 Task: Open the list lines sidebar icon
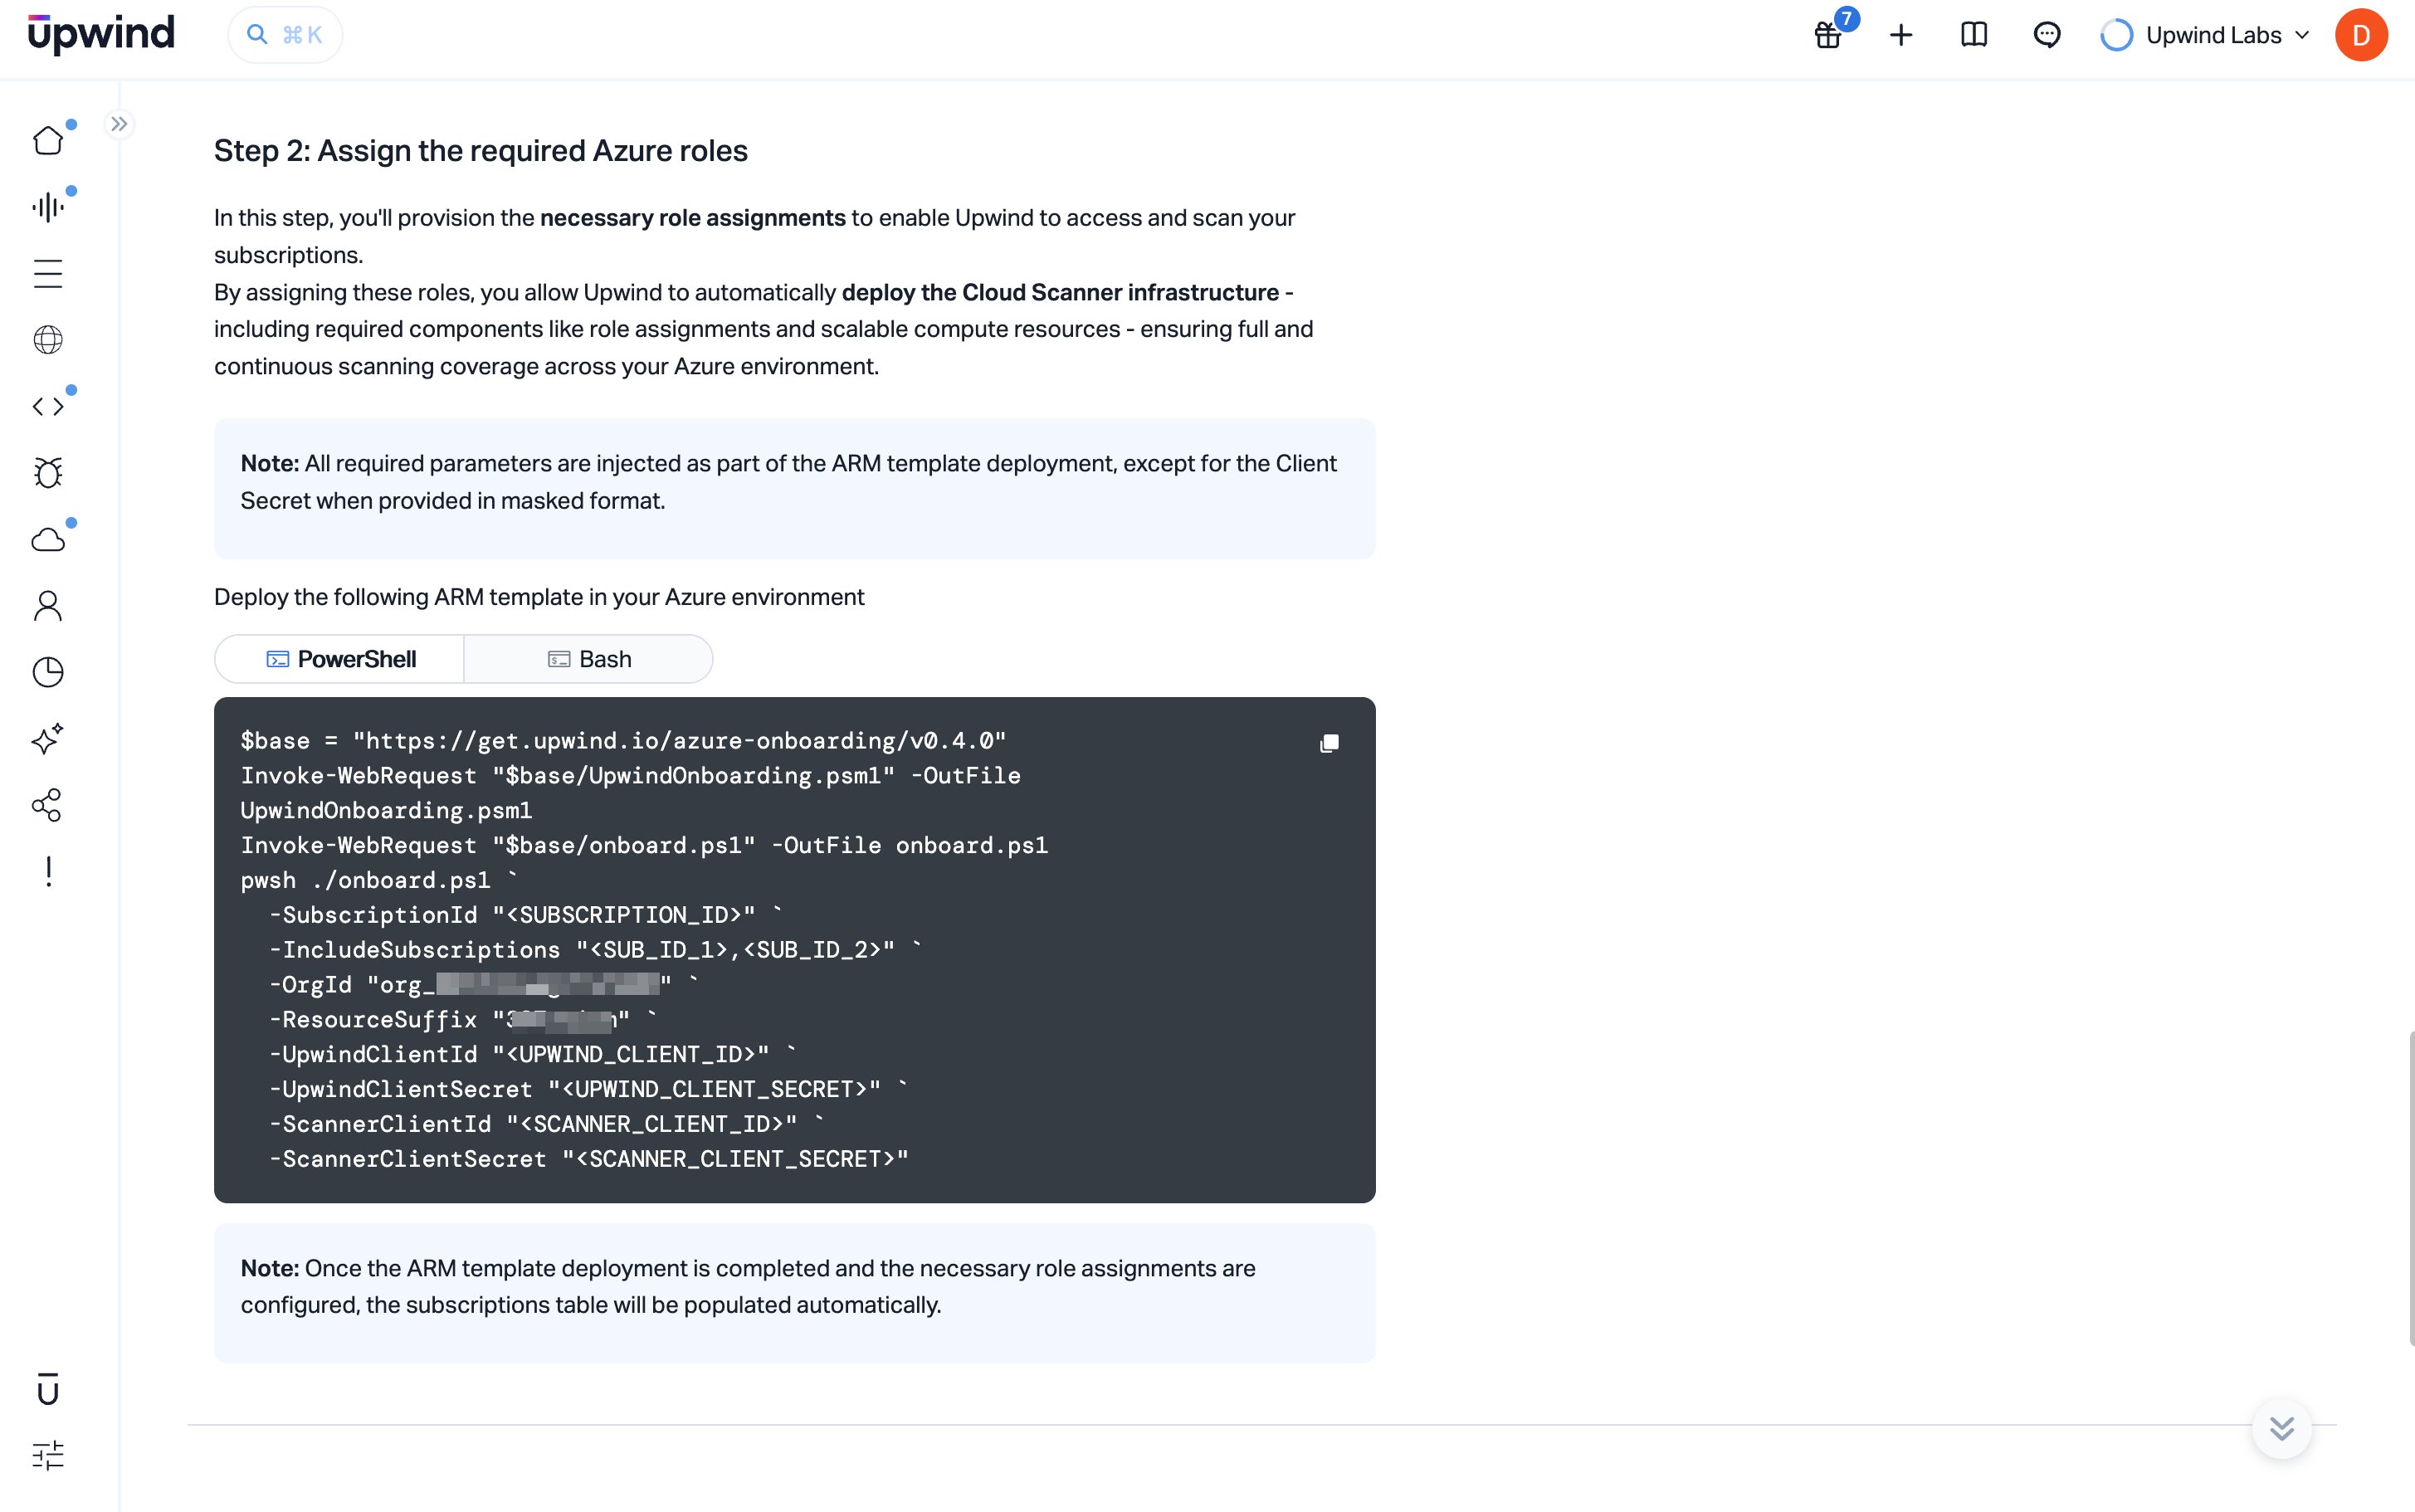(x=48, y=273)
